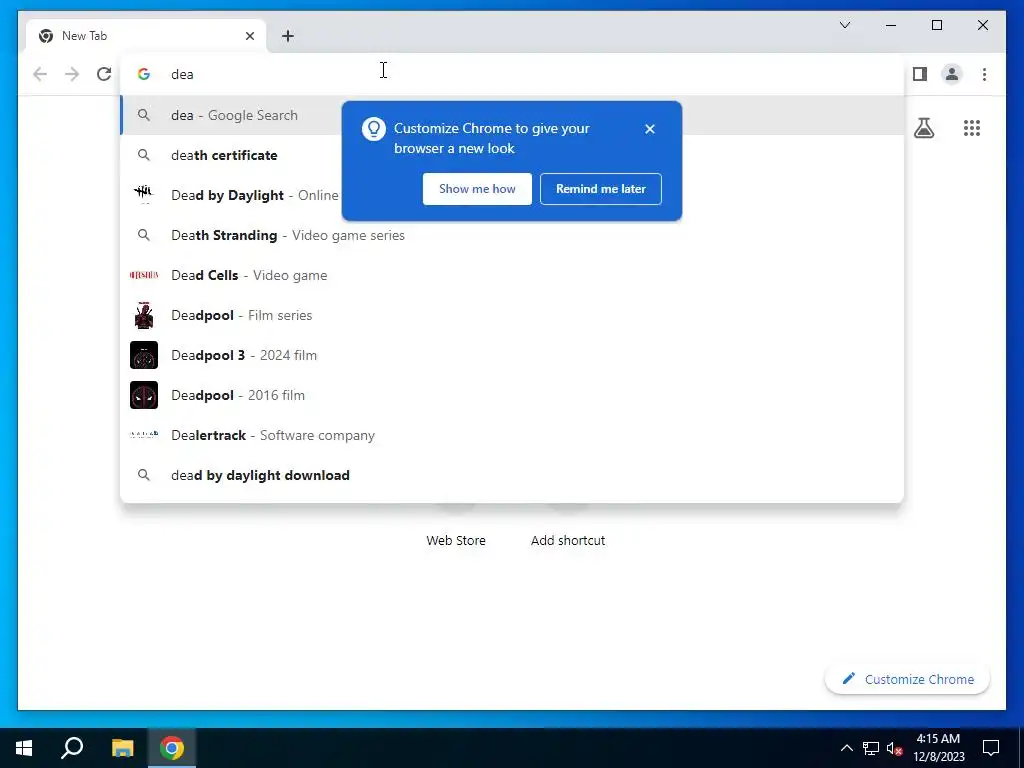This screenshot has height=768, width=1024.
Task: Select 'Deadpool - Film series' suggestion
Action: tap(512, 315)
